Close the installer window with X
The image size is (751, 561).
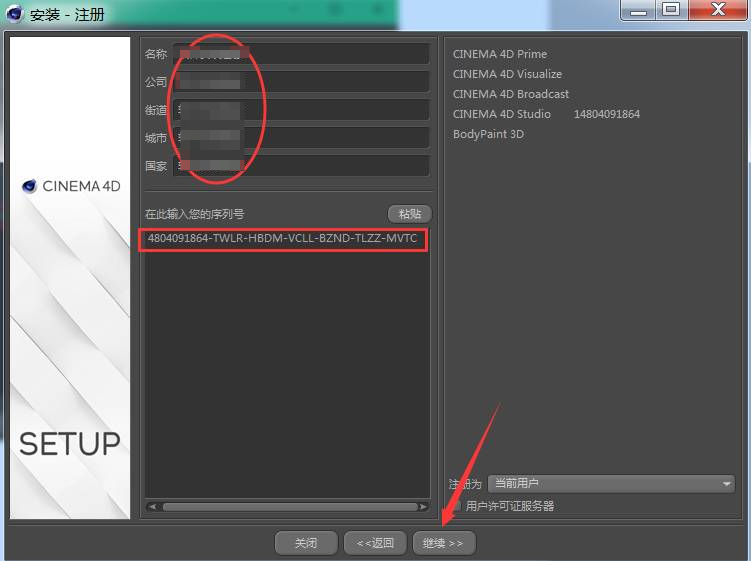[x=717, y=10]
